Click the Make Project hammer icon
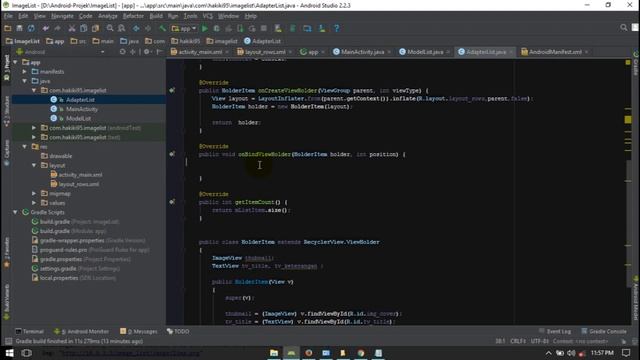This screenshot has height=360, width=640. (162, 28)
